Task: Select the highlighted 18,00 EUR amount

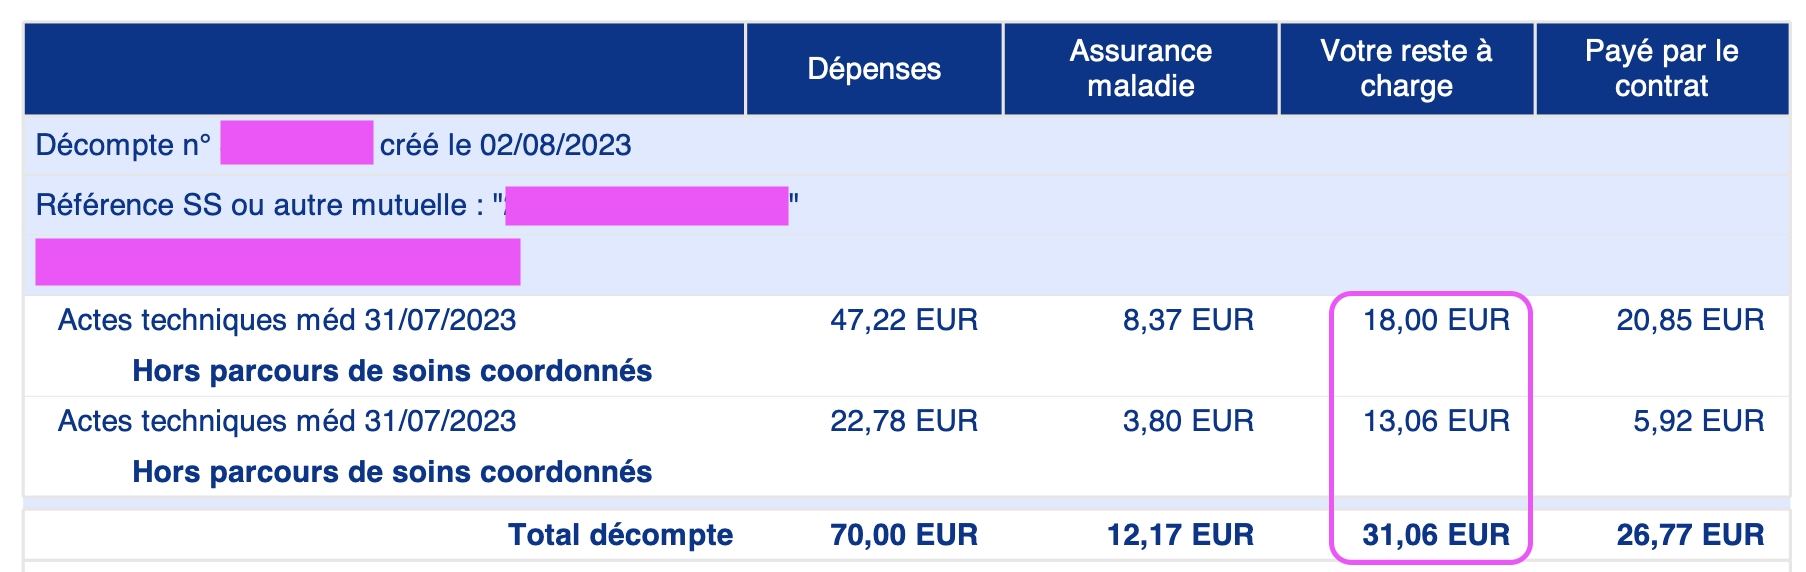Action: (x=1436, y=320)
